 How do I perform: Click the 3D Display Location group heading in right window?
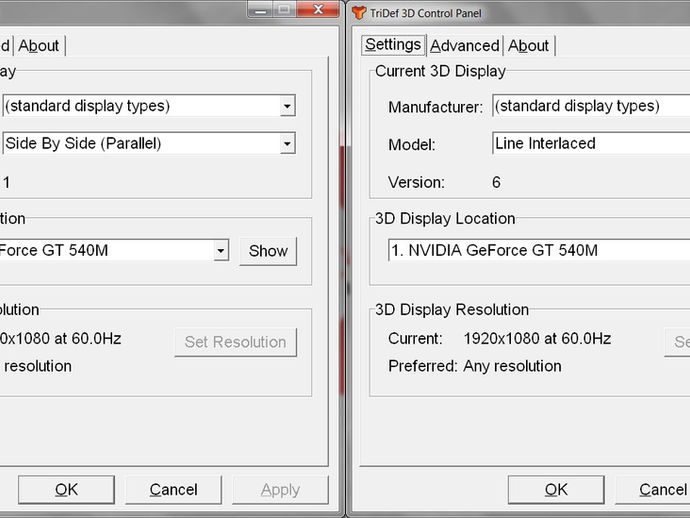point(445,219)
